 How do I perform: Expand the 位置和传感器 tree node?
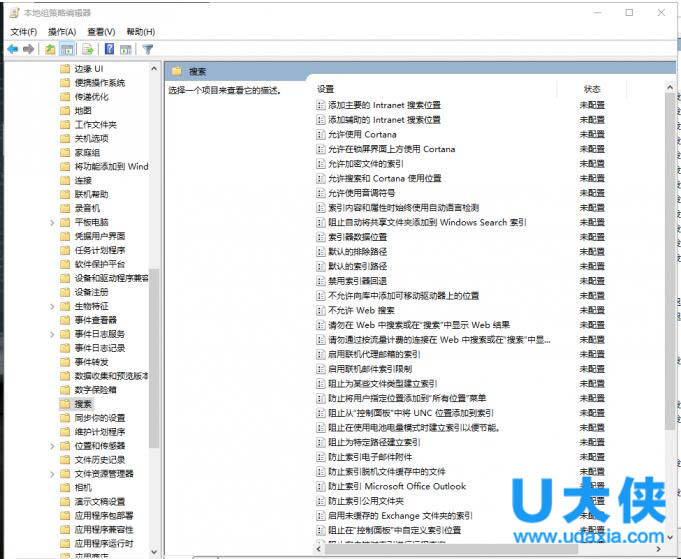tap(52, 445)
